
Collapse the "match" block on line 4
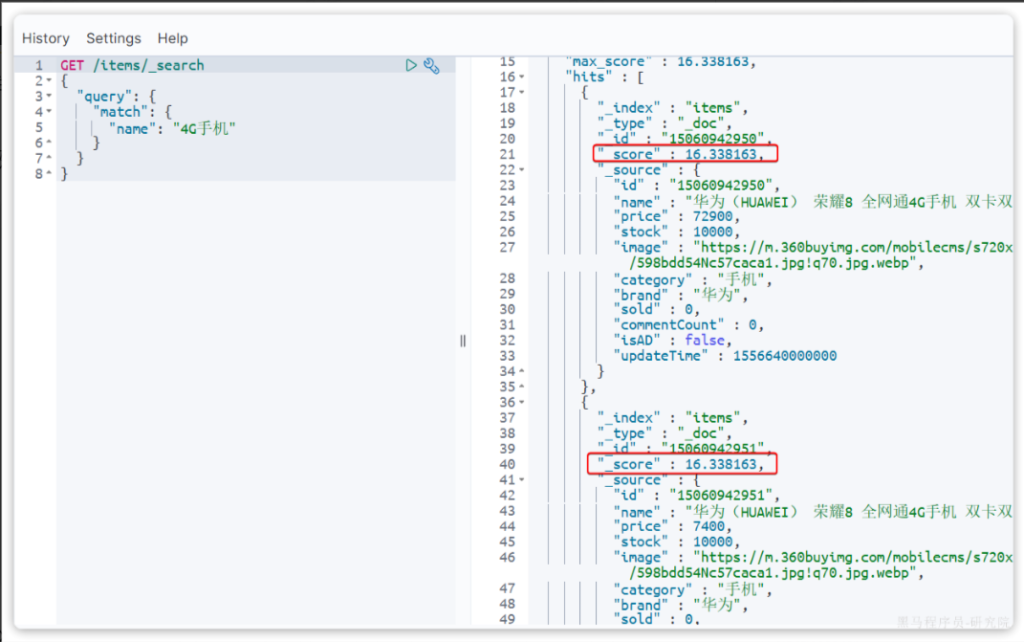tap(49, 112)
